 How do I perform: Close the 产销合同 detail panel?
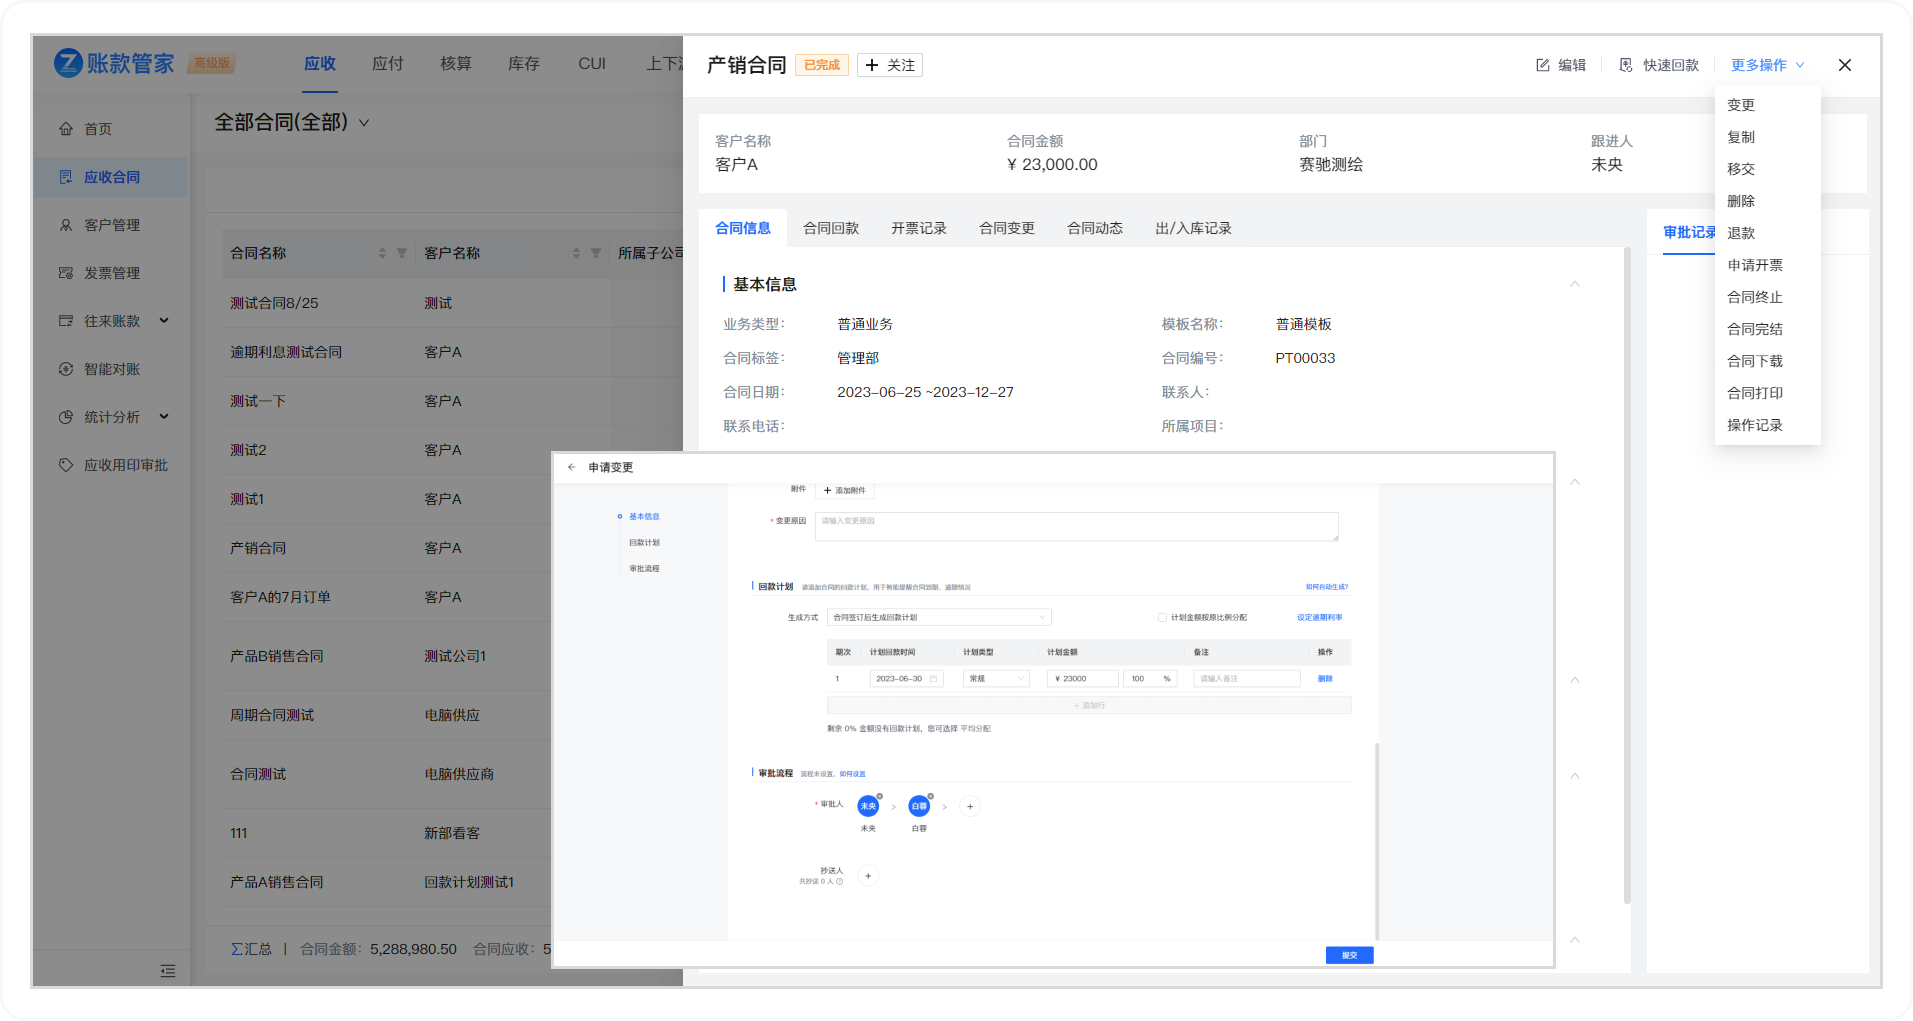pyautogui.click(x=1845, y=65)
